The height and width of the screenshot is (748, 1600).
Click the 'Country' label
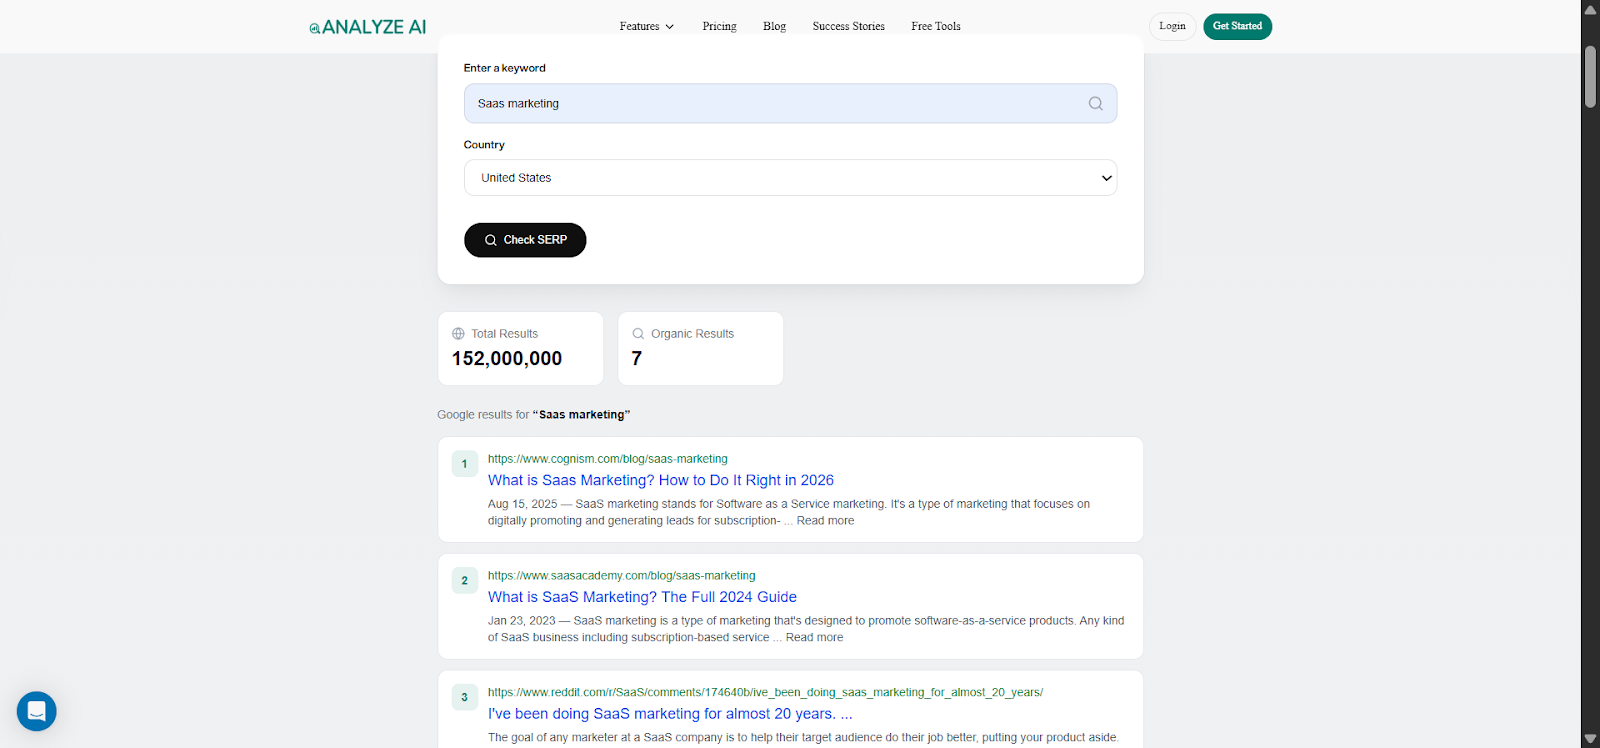pyautogui.click(x=484, y=145)
